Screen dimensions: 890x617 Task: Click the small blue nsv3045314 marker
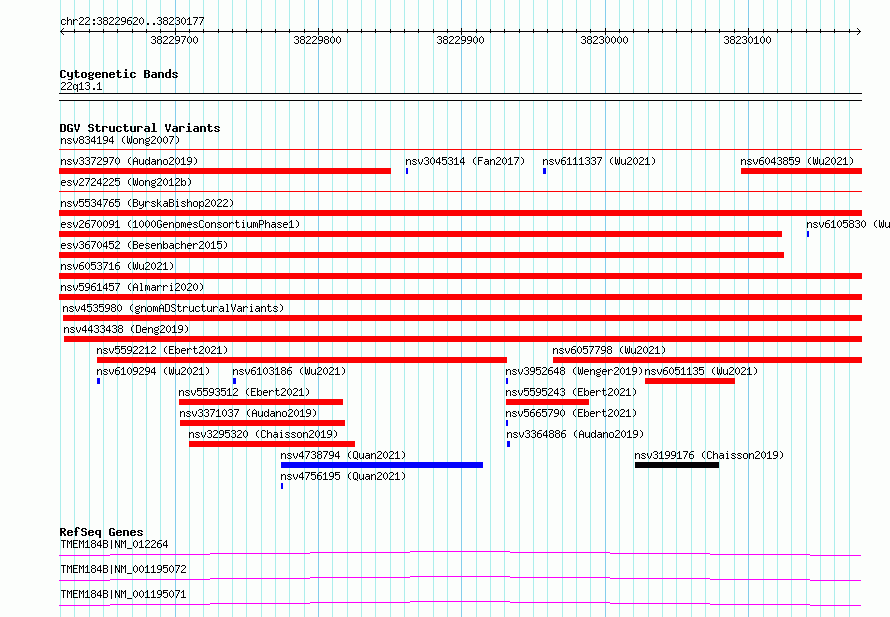(x=407, y=171)
